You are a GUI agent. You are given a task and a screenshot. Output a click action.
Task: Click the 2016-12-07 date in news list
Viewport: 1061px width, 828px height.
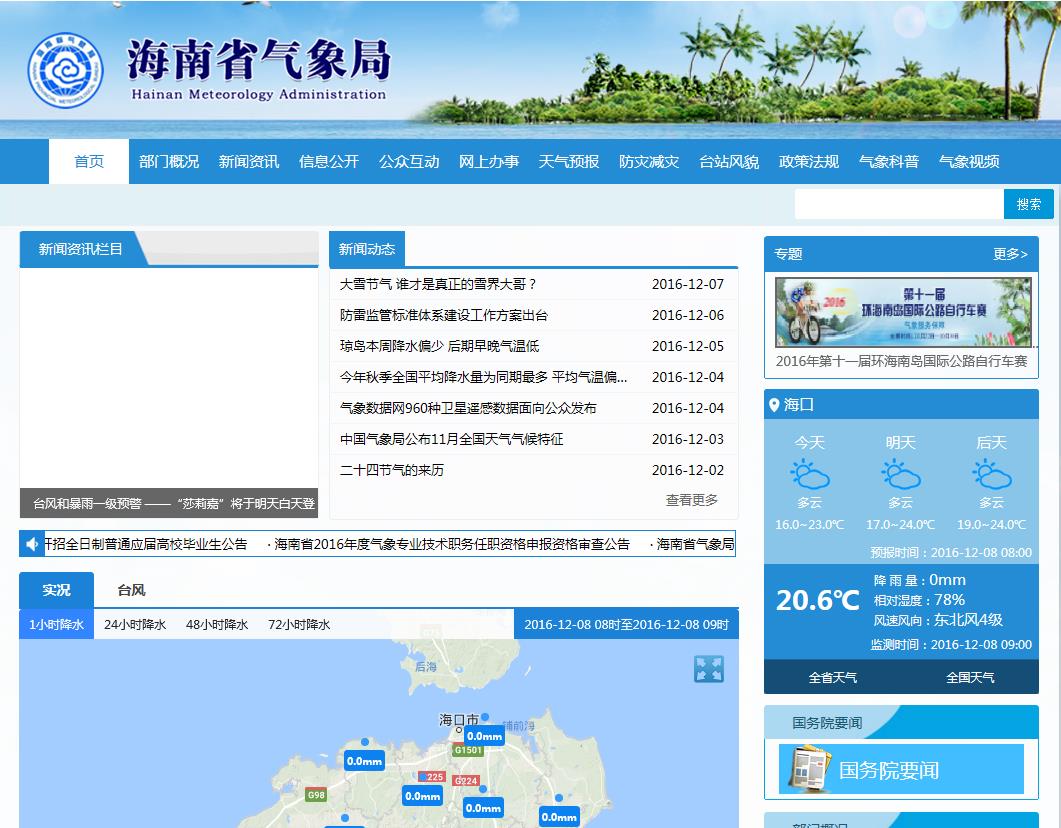tap(688, 284)
